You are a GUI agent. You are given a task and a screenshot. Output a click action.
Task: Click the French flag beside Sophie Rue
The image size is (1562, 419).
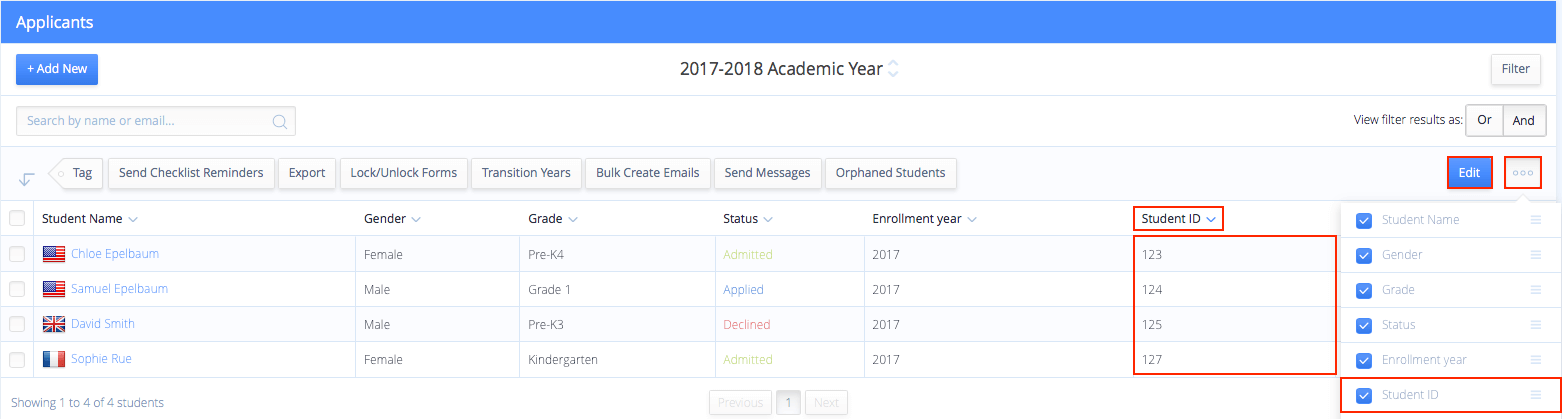tap(54, 359)
